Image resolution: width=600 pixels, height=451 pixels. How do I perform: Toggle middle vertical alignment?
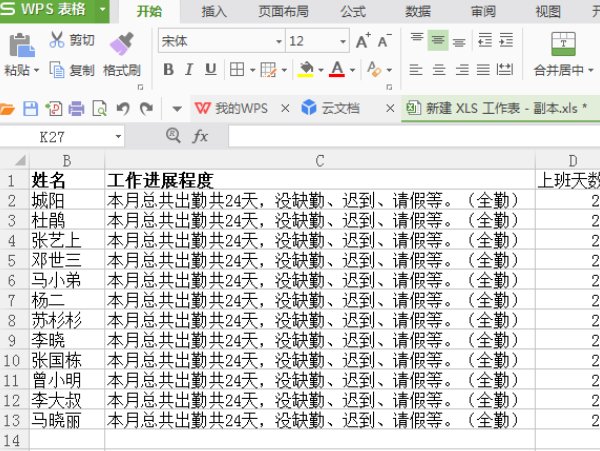pos(438,40)
